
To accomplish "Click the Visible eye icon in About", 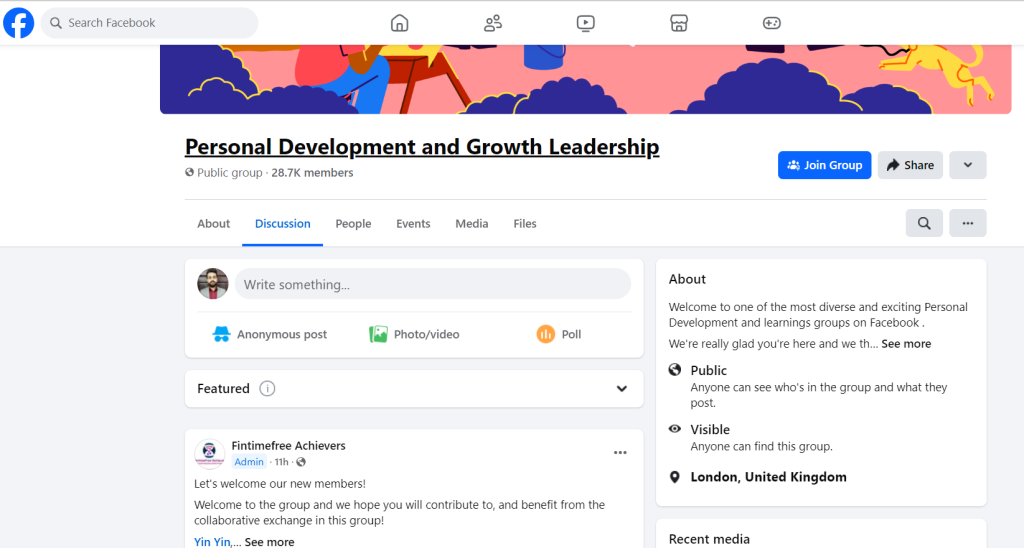I will 675,429.
